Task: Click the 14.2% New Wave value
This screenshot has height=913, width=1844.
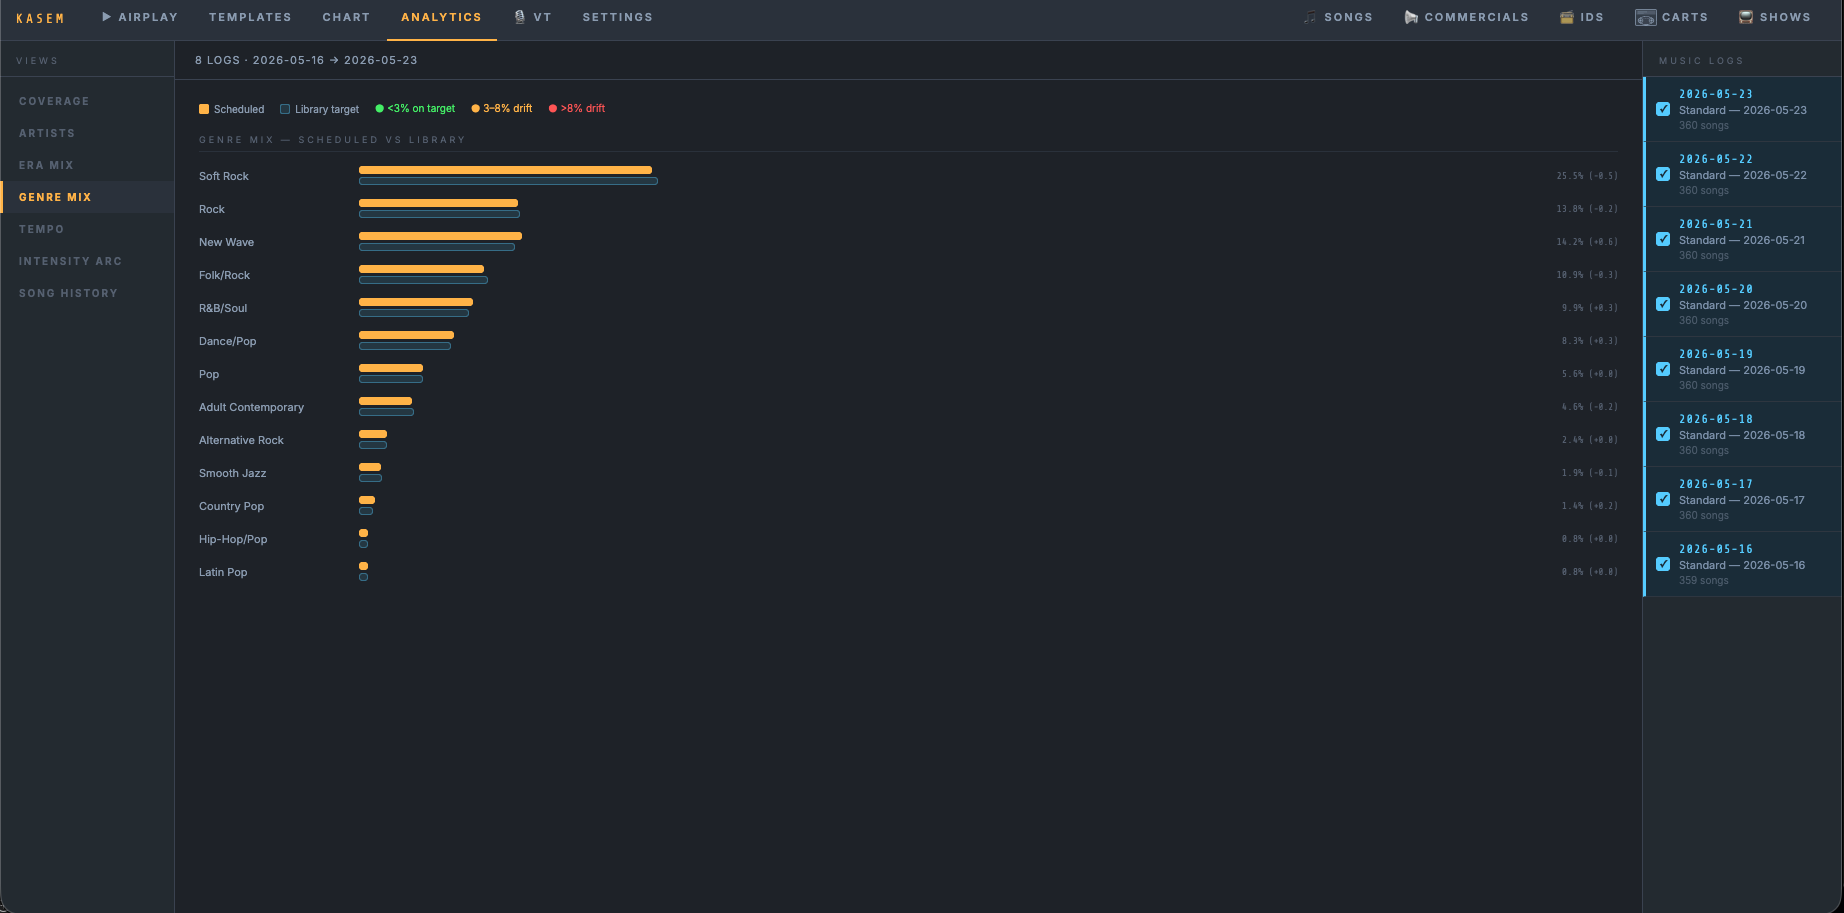Action: point(1586,242)
